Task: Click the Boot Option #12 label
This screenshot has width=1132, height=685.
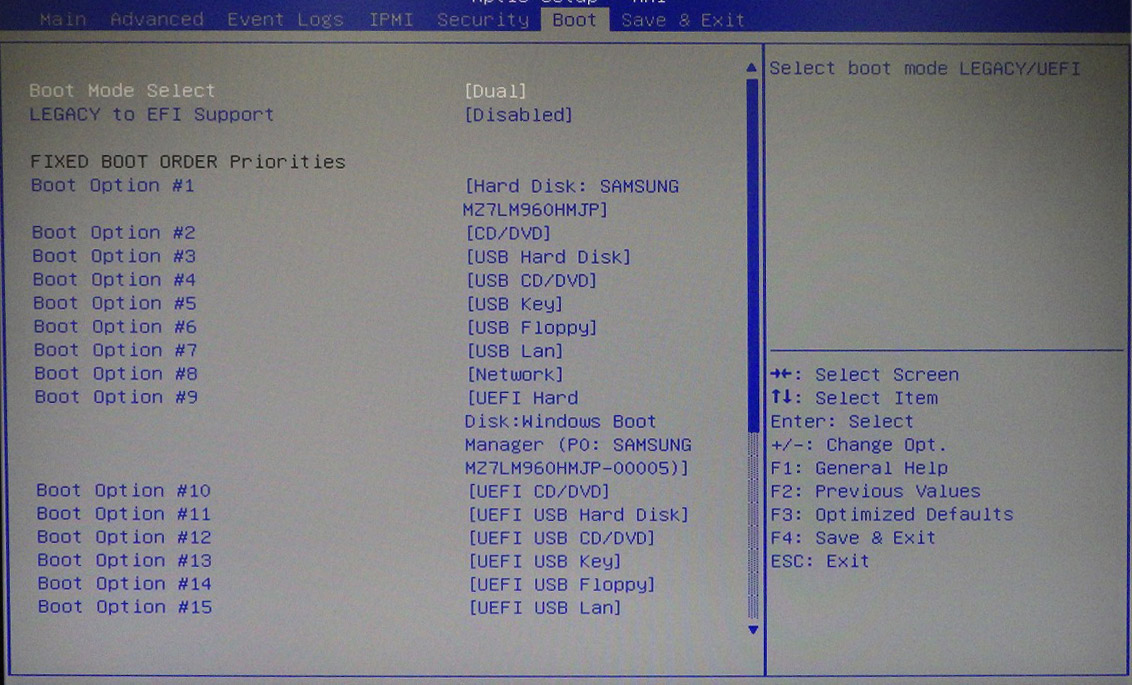Action: 124,538
